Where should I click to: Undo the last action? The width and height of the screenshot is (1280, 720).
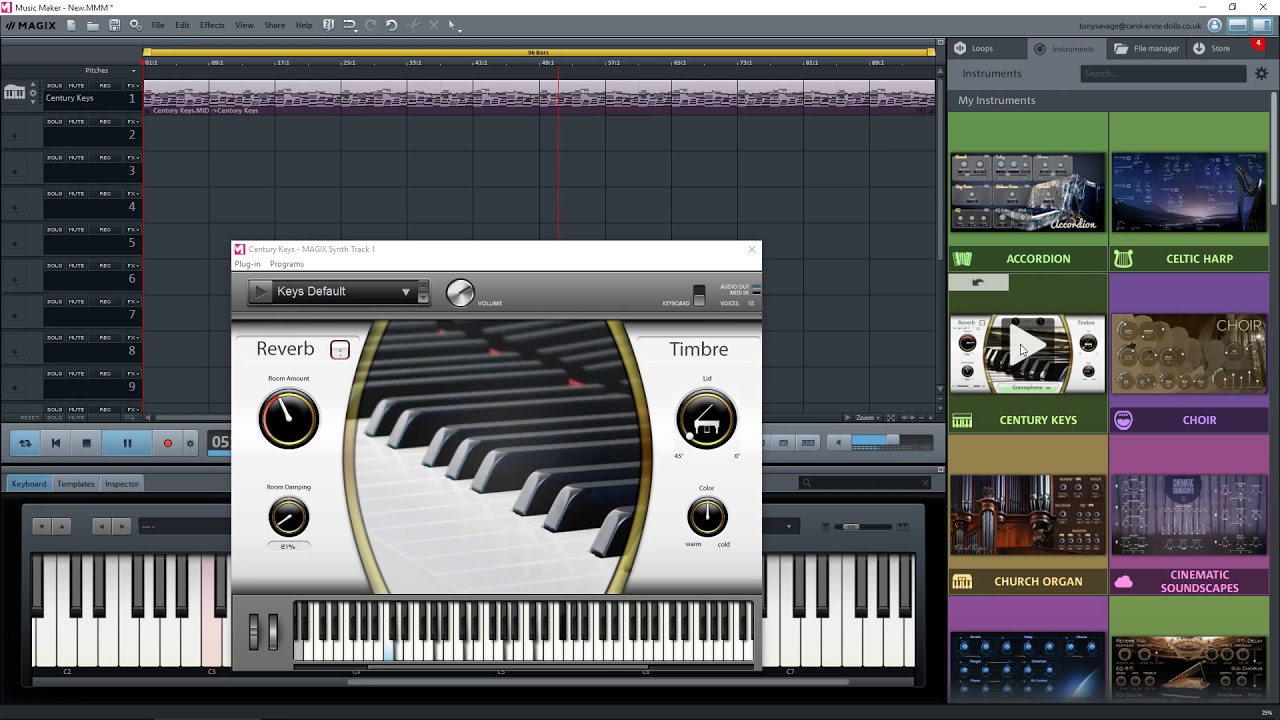391,25
